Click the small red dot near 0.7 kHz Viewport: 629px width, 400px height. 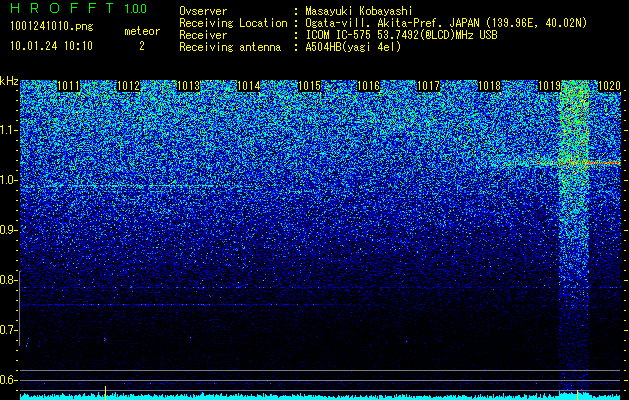(105, 339)
